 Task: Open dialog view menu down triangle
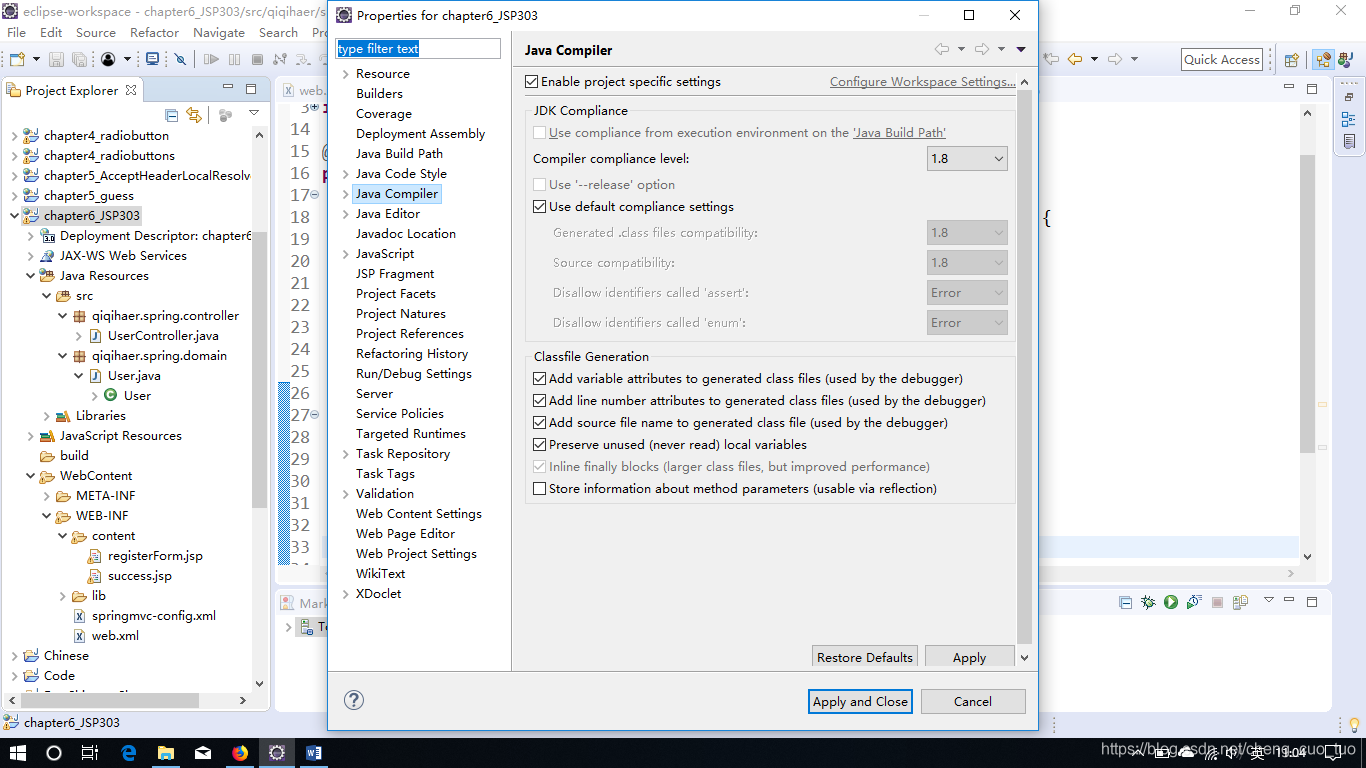pos(1021,49)
